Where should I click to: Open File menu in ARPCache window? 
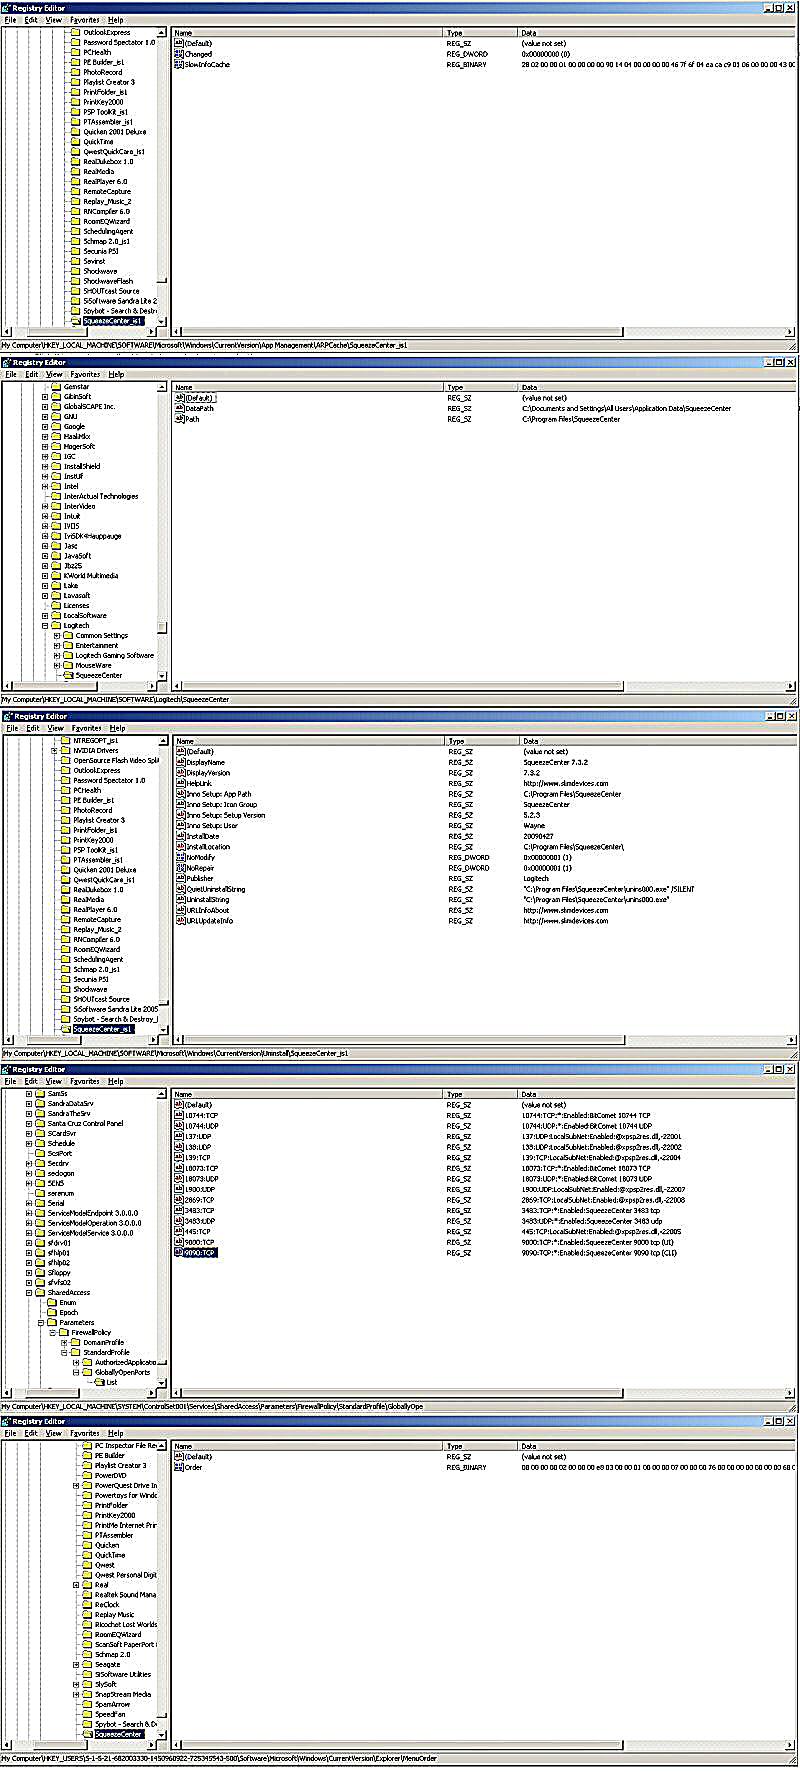point(11,20)
